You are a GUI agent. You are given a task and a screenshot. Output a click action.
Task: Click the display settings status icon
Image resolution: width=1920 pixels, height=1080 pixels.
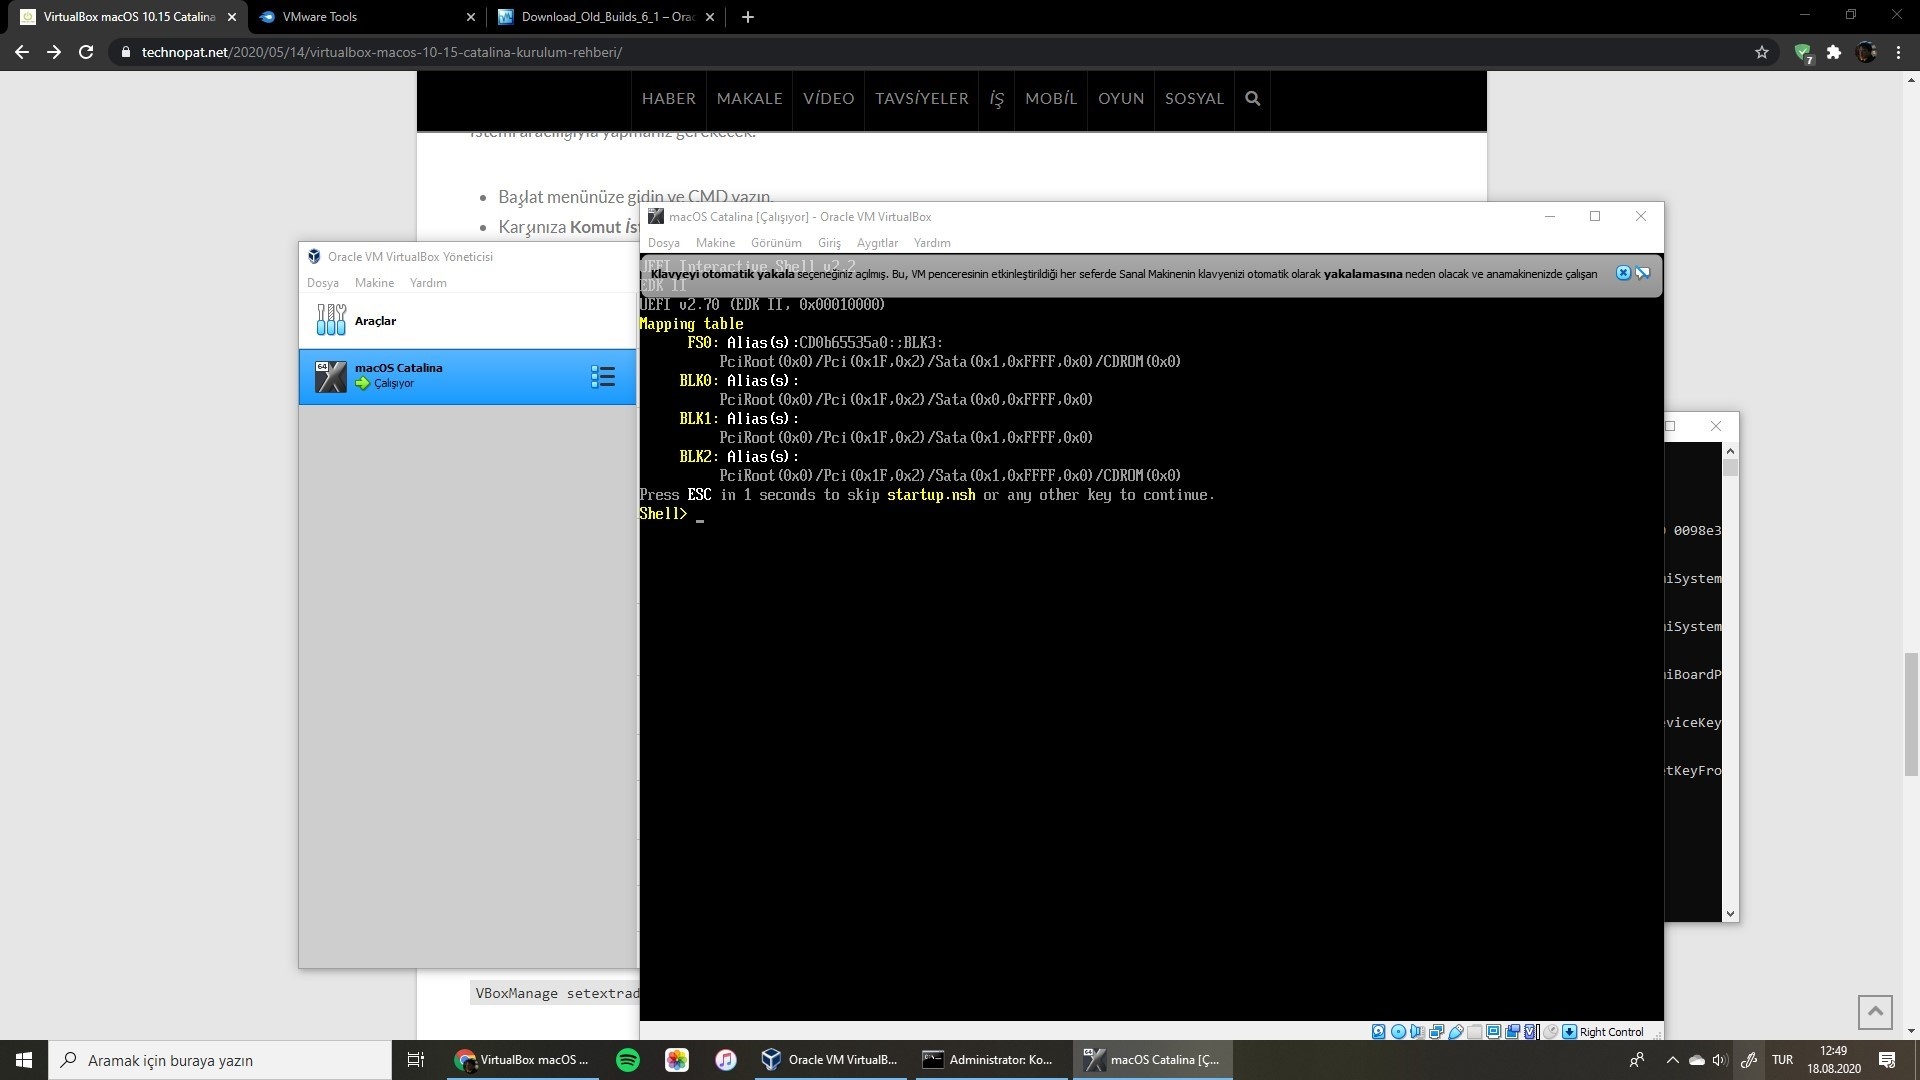point(1493,1032)
